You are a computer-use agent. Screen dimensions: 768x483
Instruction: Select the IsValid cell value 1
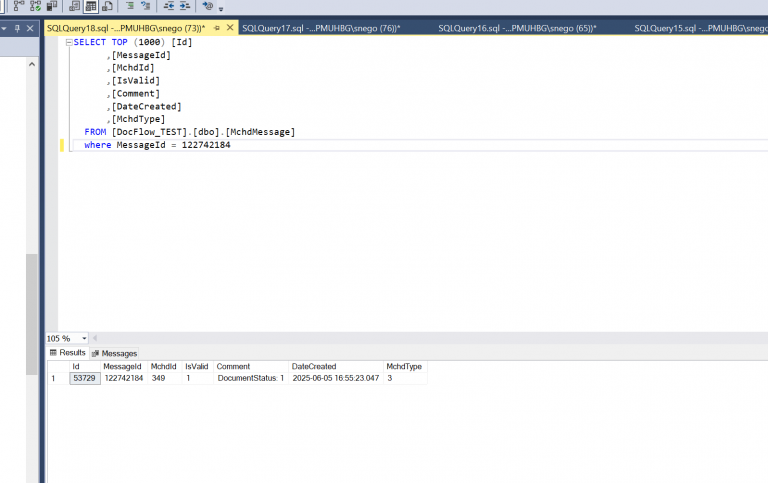coord(197,378)
